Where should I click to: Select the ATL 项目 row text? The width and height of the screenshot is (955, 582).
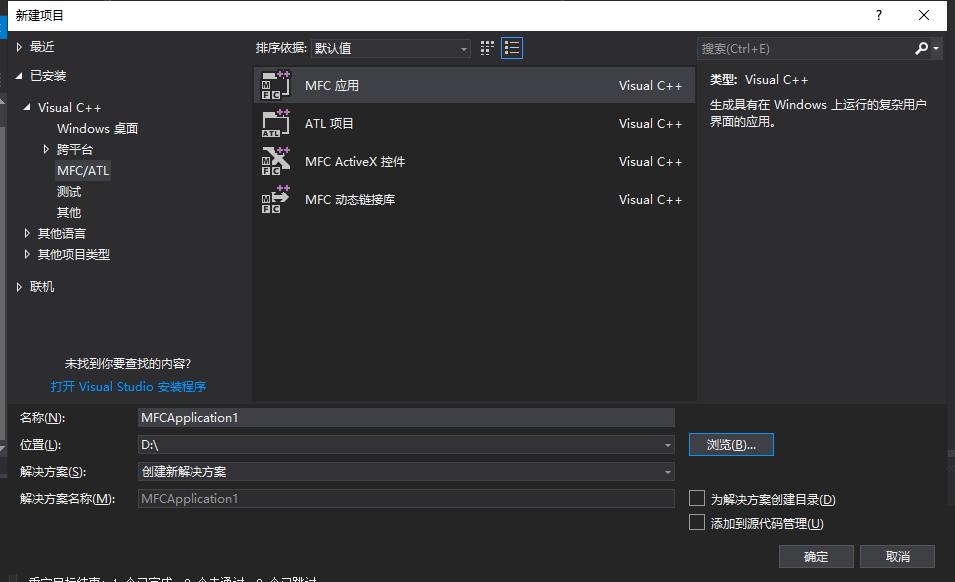(329, 124)
